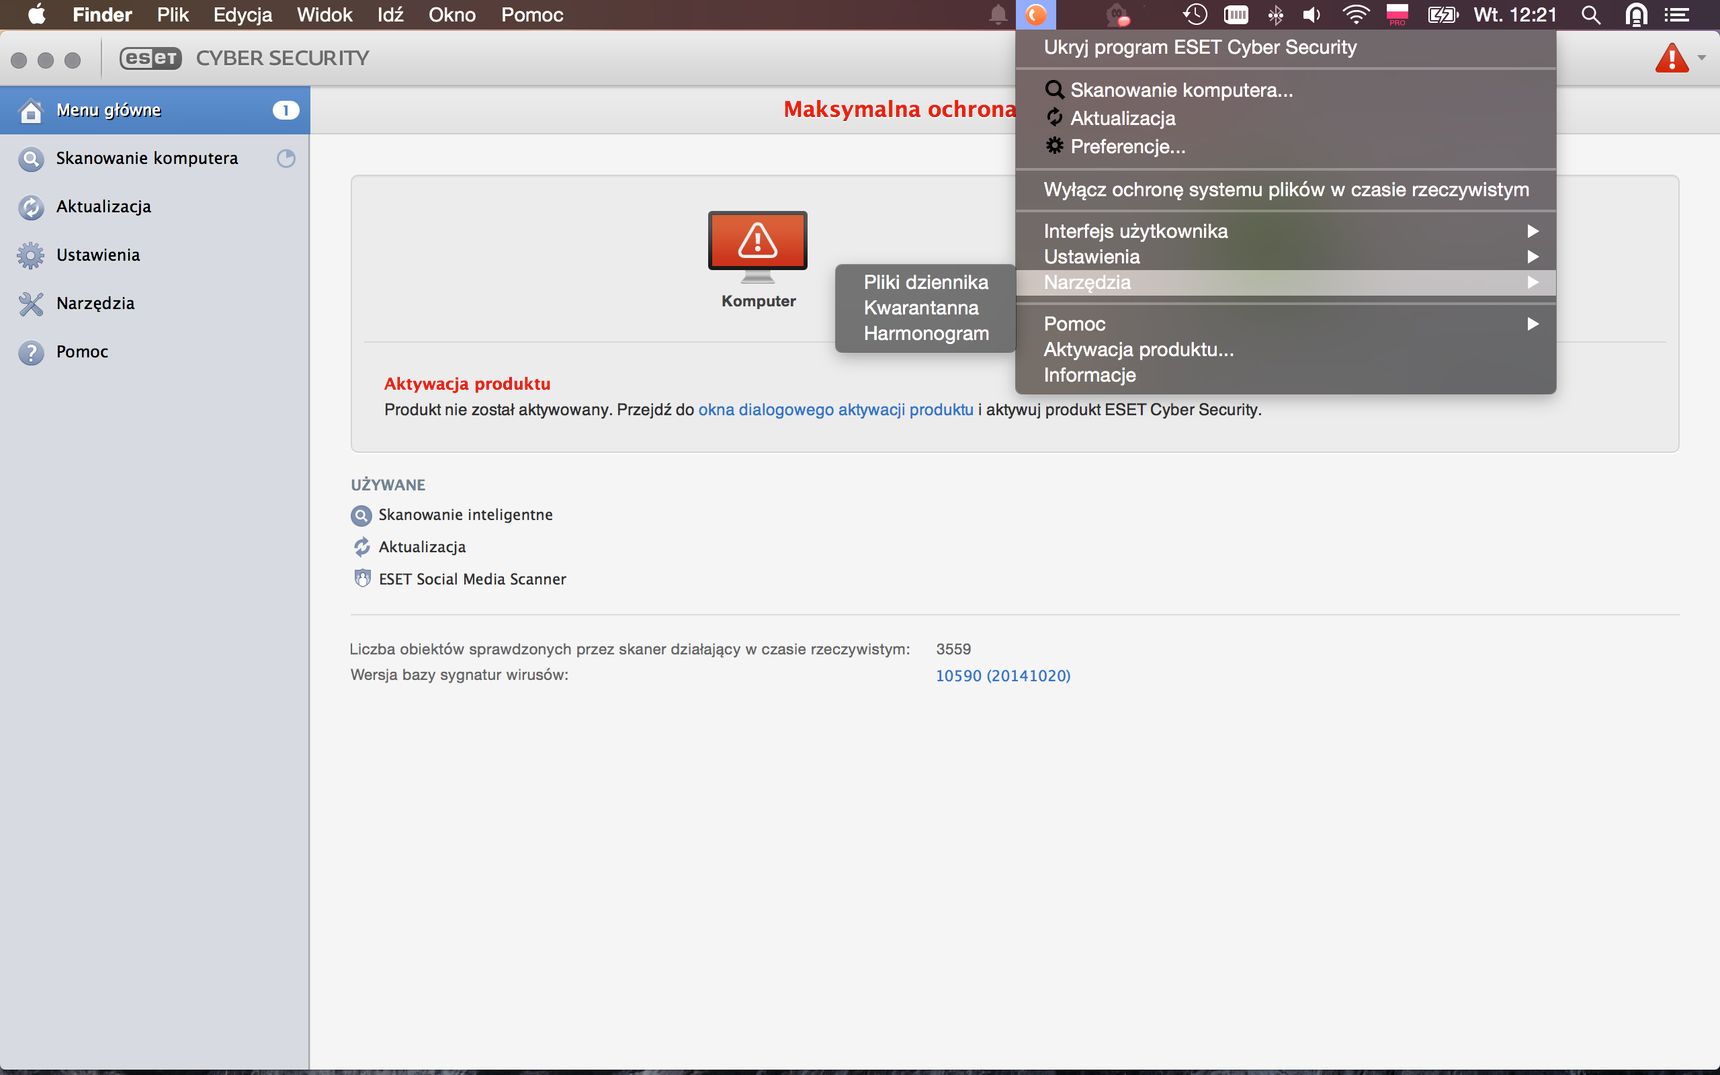Viewport: 1720px width, 1075px height.
Task: Click the Skanowanie komputera sidebar magnifier icon
Action: point(32,159)
